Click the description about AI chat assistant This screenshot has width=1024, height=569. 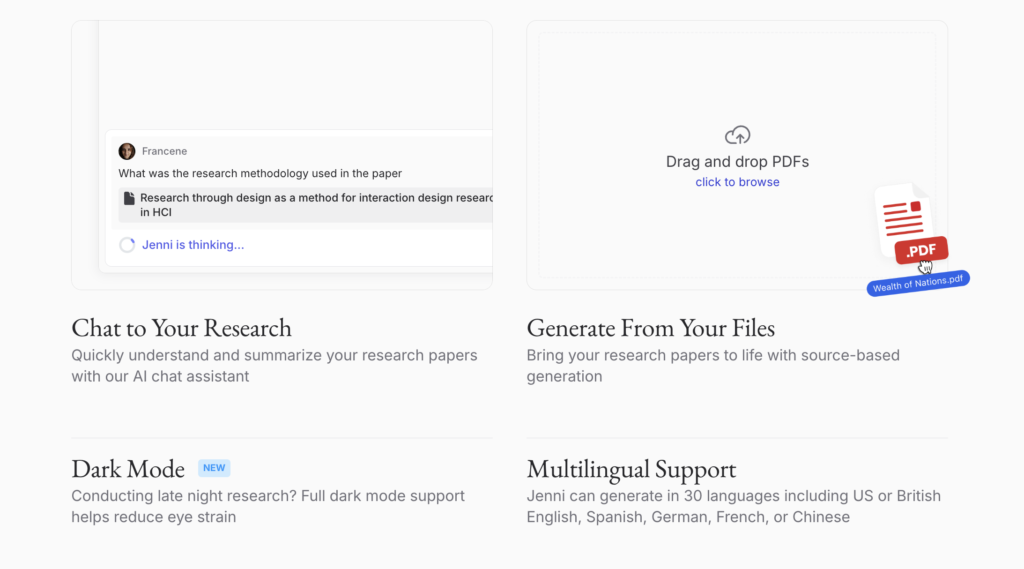(x=274, y=366)
